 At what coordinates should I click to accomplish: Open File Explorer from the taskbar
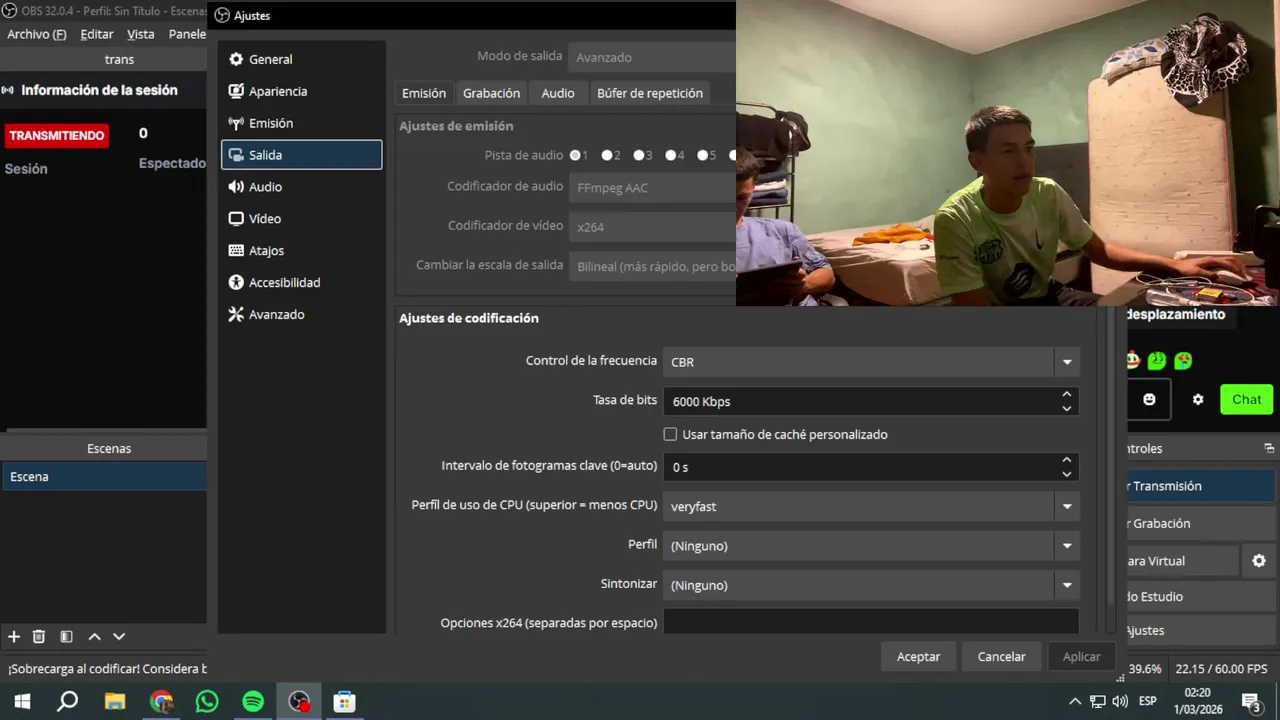(x=115, y=702)
